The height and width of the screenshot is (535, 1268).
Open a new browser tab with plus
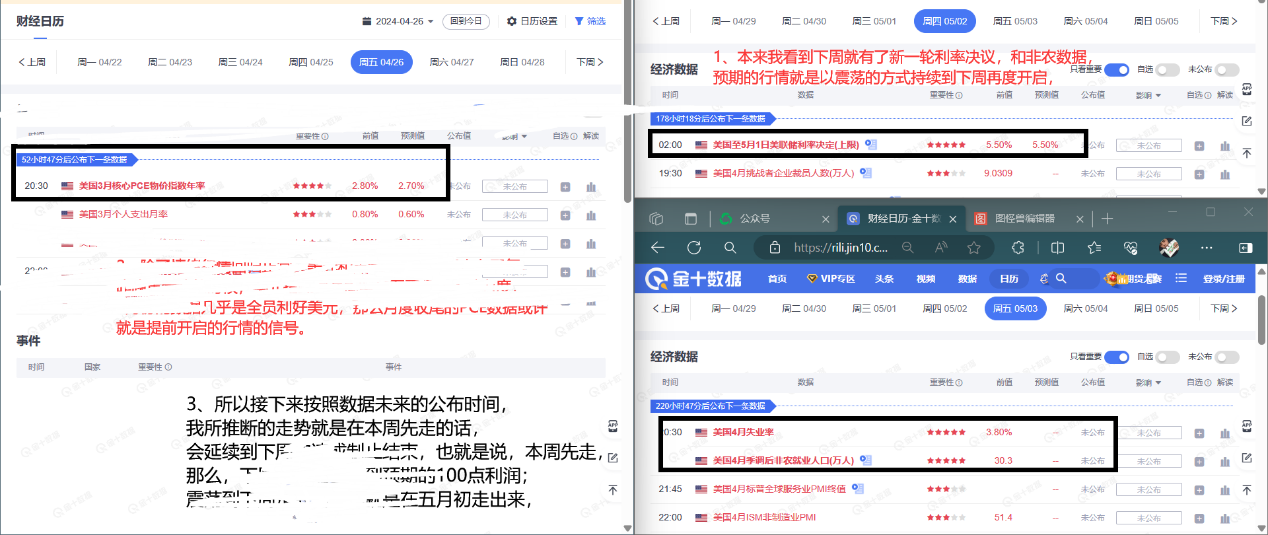pos(1108,219)
